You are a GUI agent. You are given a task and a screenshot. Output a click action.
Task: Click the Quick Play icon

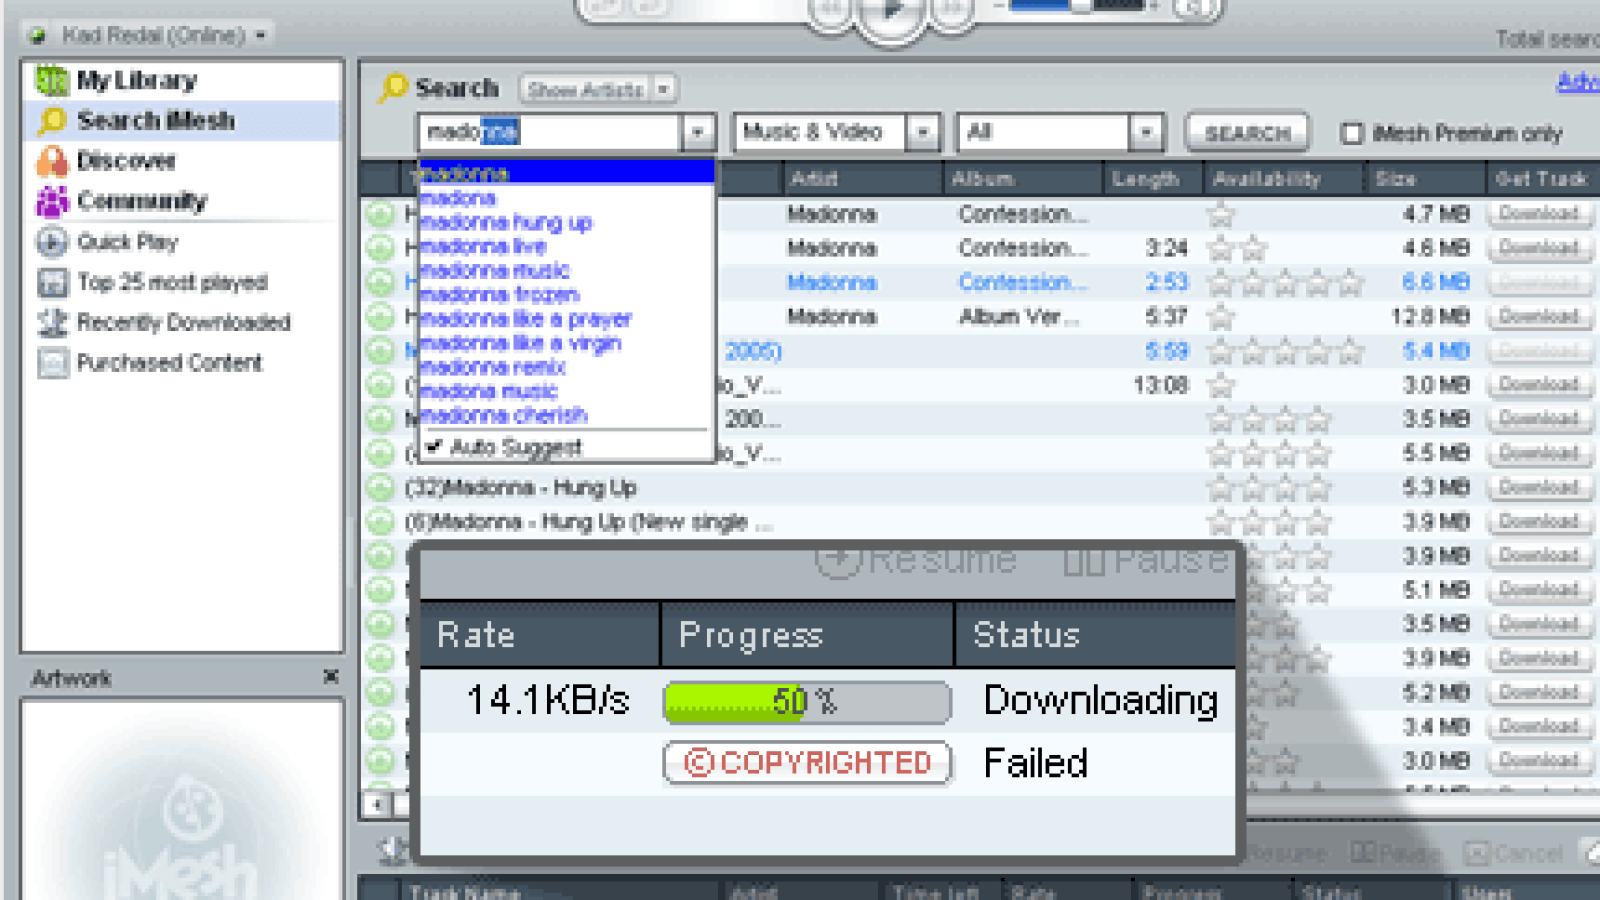coord(52,242)
